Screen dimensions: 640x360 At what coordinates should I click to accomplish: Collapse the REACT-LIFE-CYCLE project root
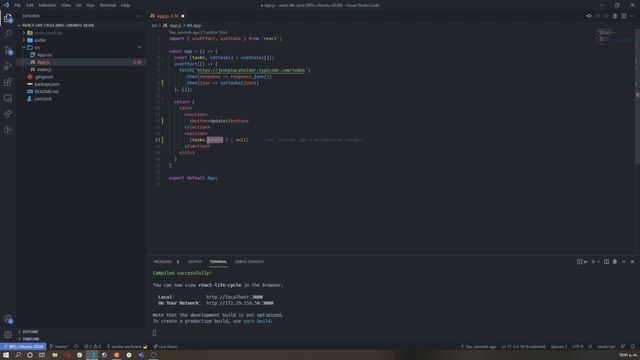(58, 25)
